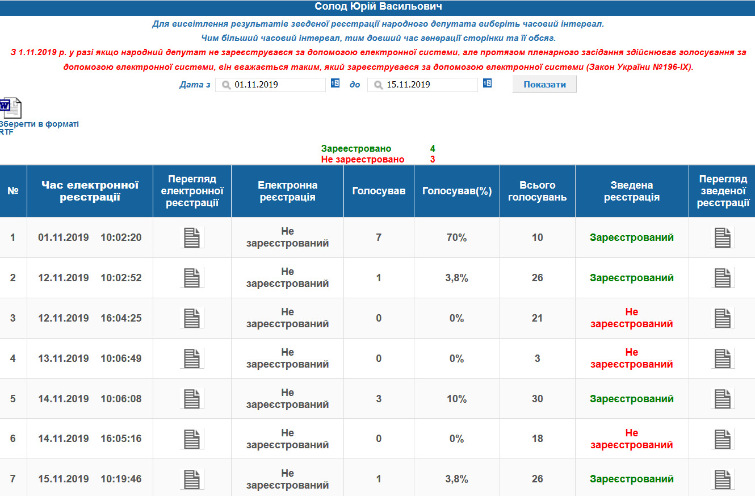Open electronic registration document for row 5
Screen dimensions: 755x496
(191, 398)
